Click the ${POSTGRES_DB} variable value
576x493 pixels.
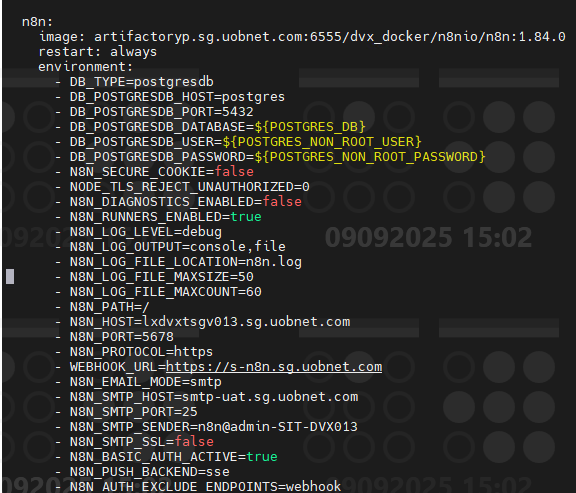click(310, 127)
